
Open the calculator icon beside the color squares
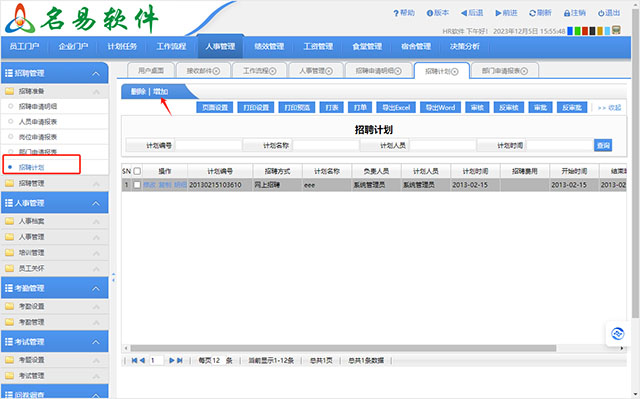point(616,30)
